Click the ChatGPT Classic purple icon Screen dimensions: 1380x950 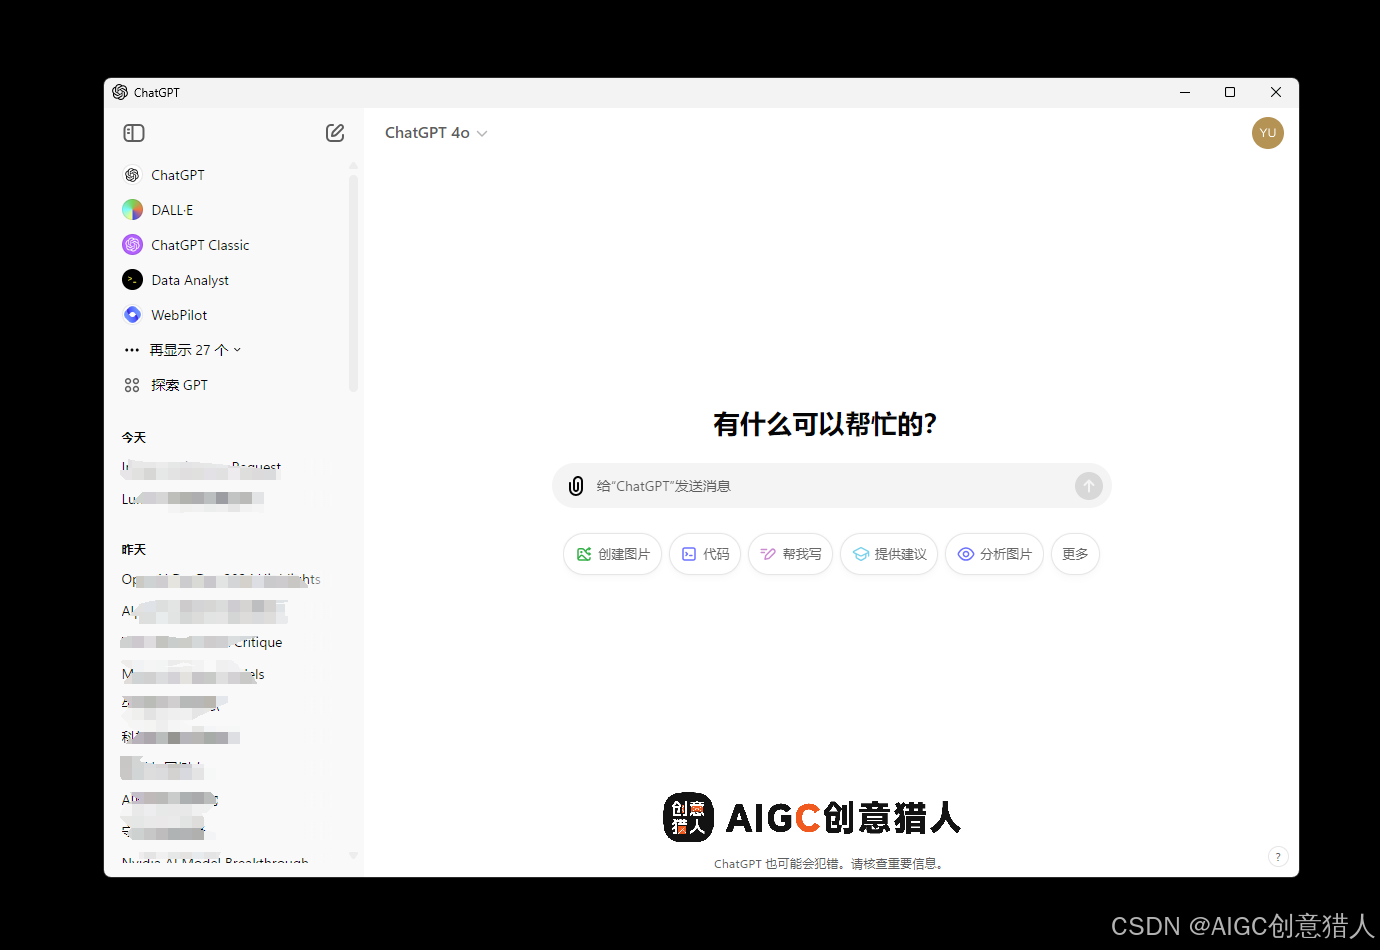(x=132, y=245)
